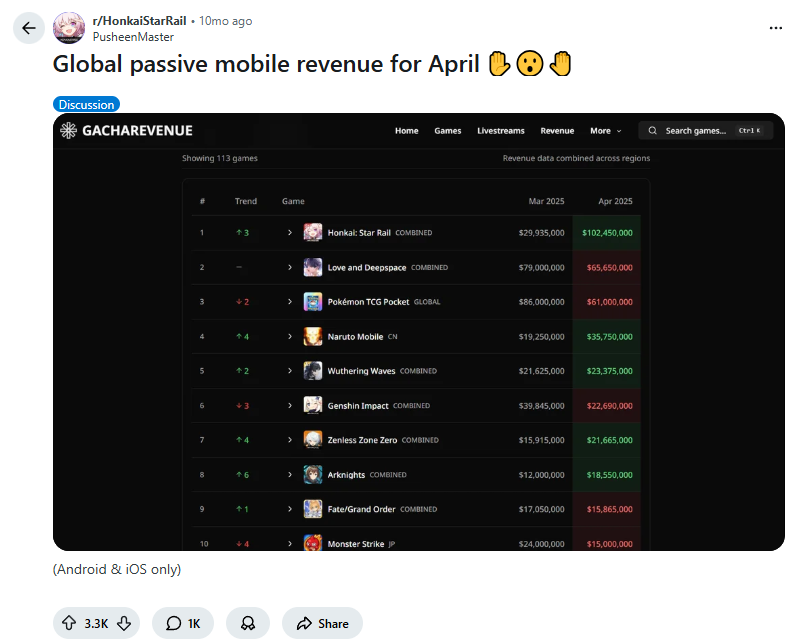Upvote the post

[x=69, y=623]
